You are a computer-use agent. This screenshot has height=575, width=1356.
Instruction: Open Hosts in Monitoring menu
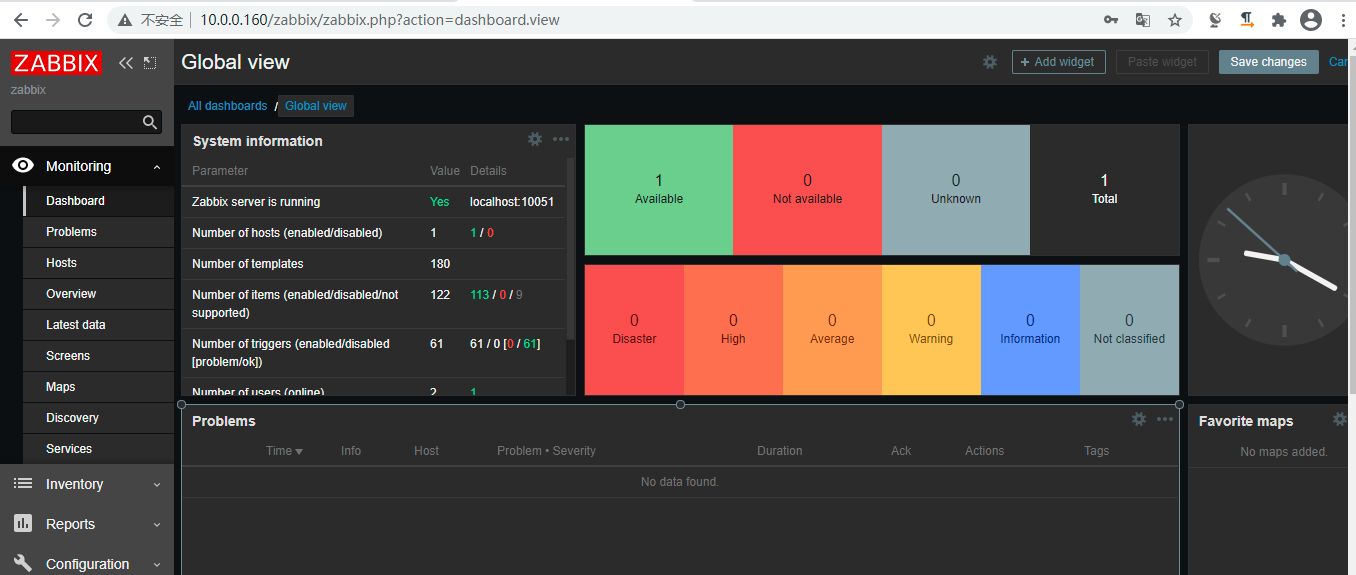[x=98, y=263]
